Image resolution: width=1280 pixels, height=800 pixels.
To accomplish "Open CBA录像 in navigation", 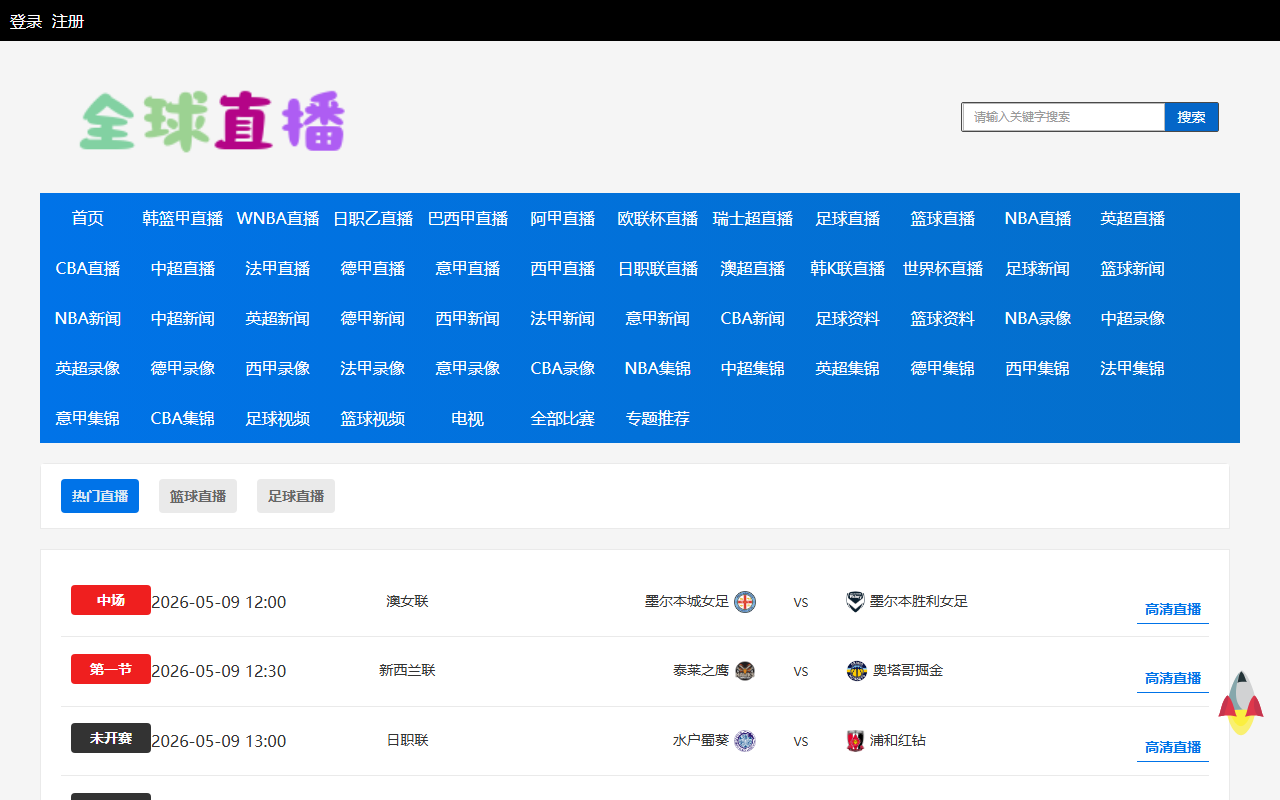I will (563, 368).
